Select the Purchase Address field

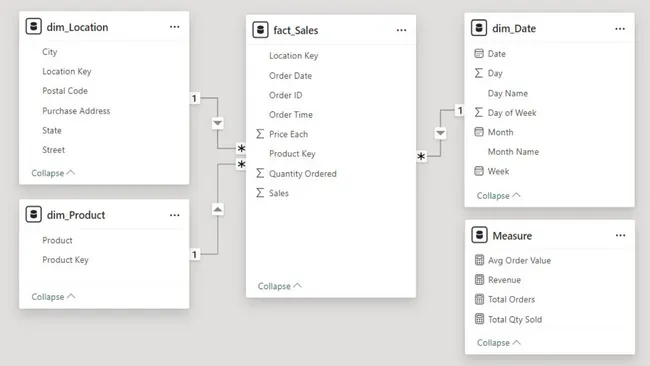coord(76,111)
